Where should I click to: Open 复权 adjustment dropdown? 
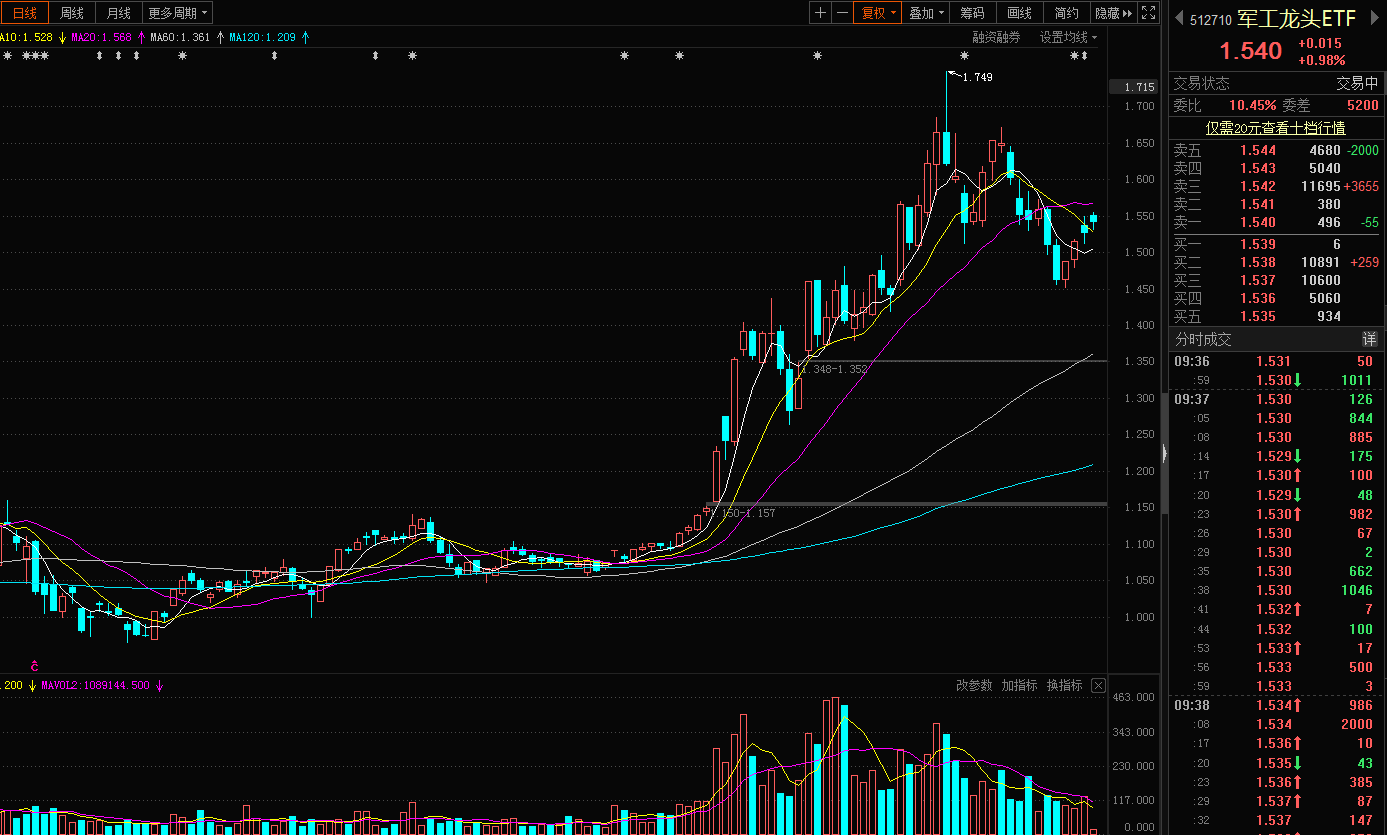pyautogui.click(x=880, y=13)
